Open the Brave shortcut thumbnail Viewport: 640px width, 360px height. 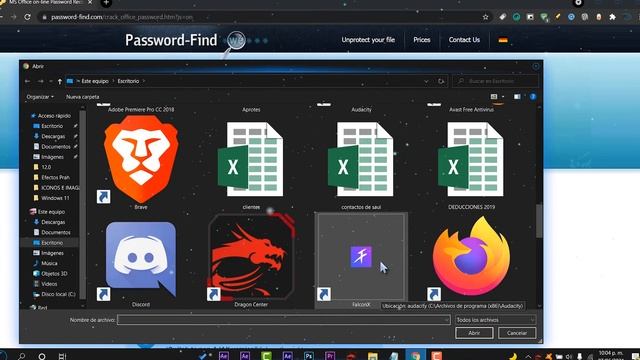[141, 159]
